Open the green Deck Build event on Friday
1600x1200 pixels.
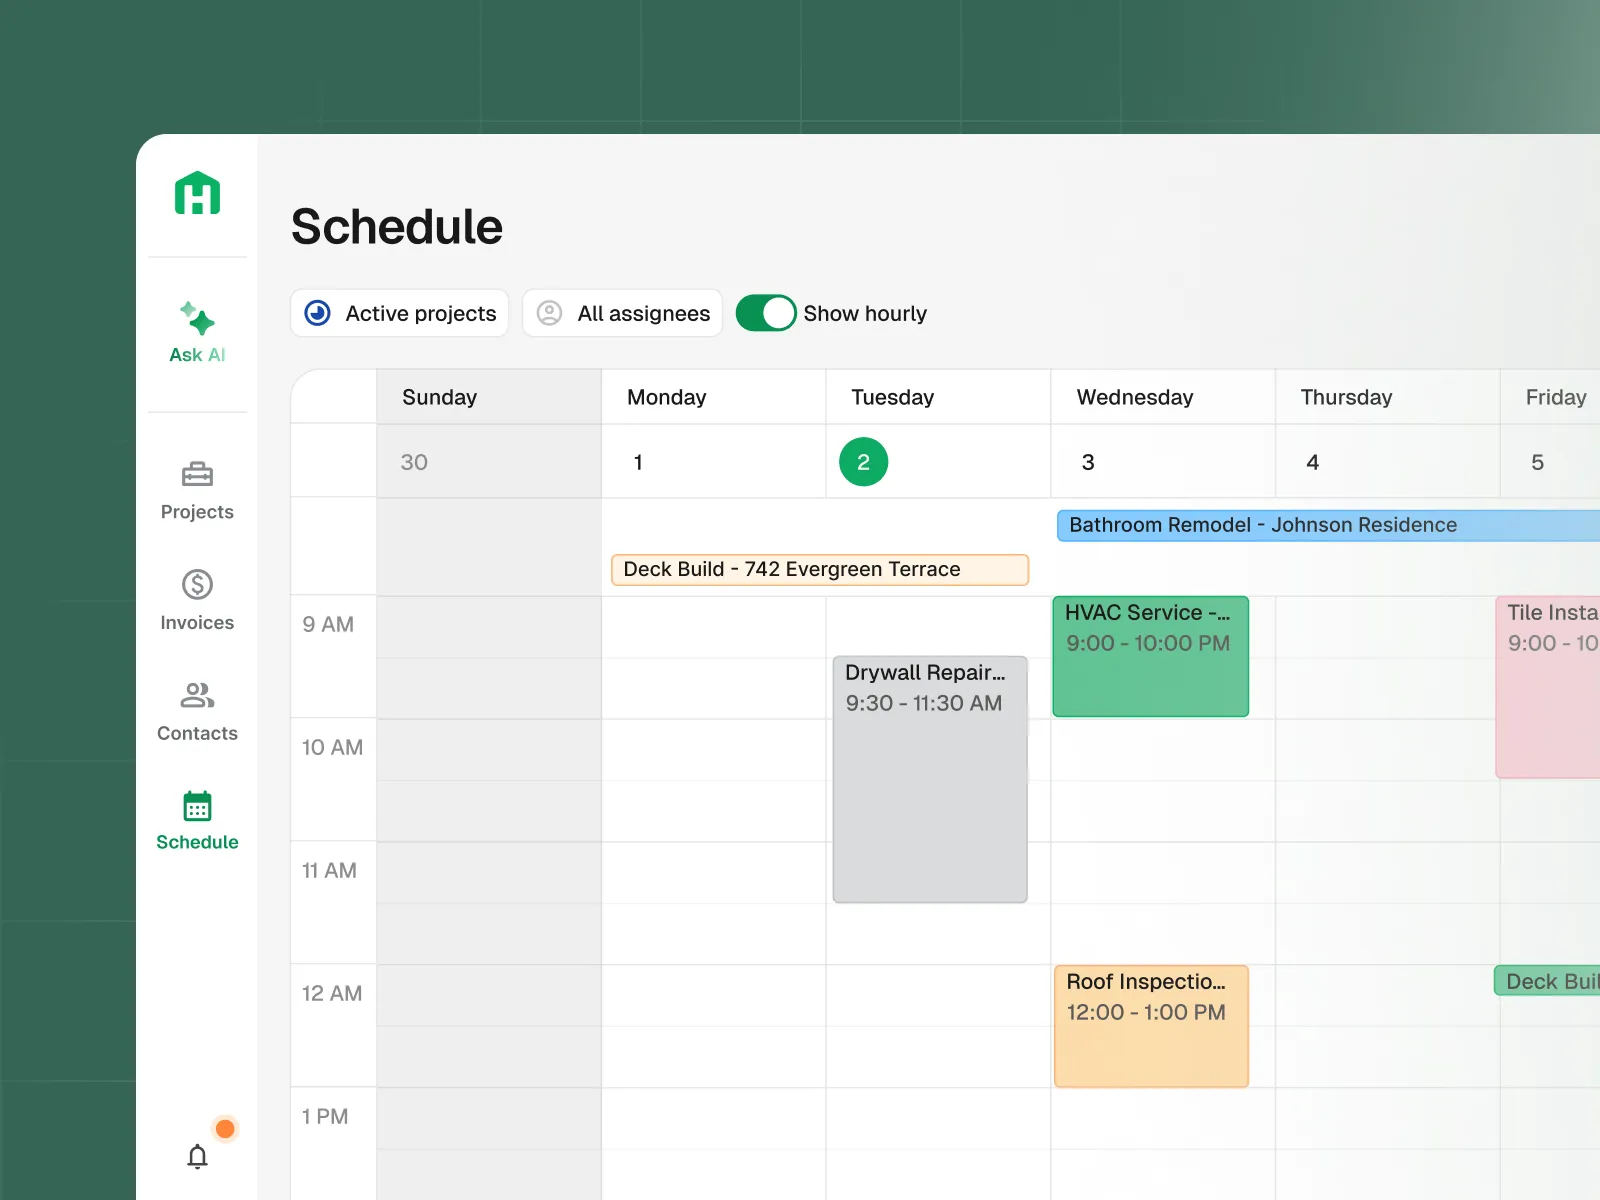coord(1548,981)
